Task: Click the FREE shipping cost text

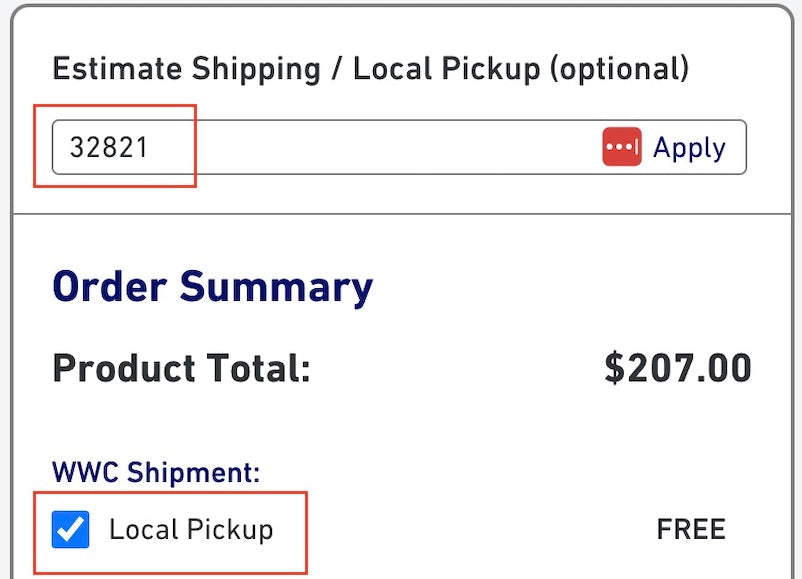Action: click(x=690, y=529)
